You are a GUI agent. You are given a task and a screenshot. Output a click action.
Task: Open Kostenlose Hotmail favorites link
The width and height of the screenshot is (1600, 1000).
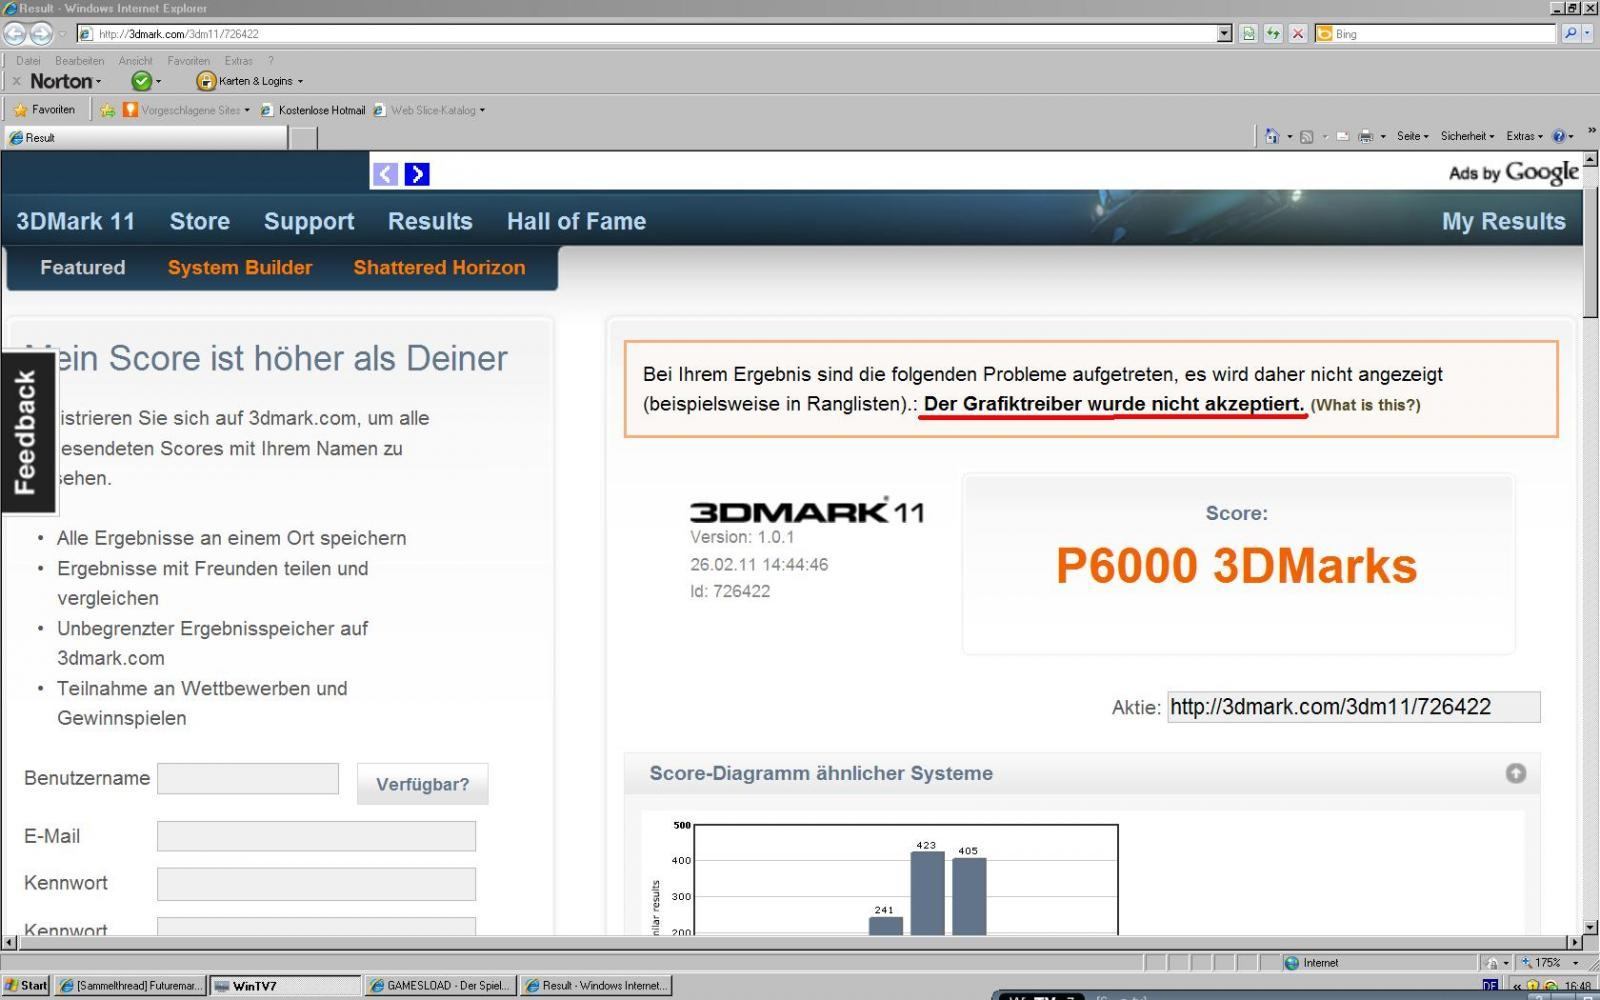click(313, 110)
